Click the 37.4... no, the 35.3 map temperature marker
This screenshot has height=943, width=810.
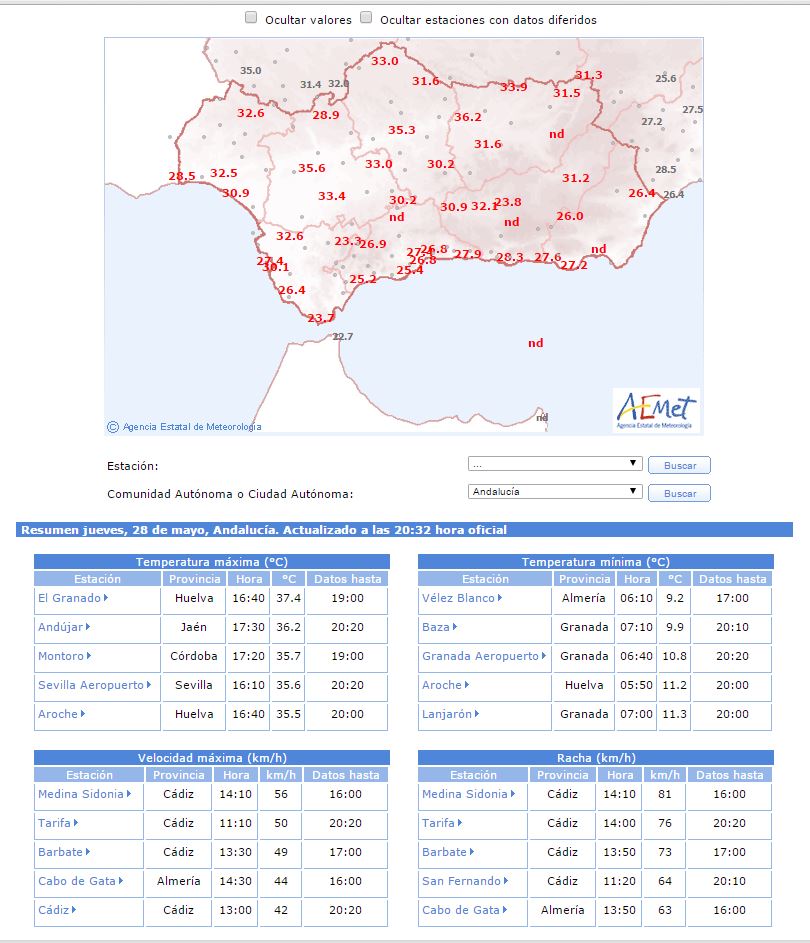point(402,130)
